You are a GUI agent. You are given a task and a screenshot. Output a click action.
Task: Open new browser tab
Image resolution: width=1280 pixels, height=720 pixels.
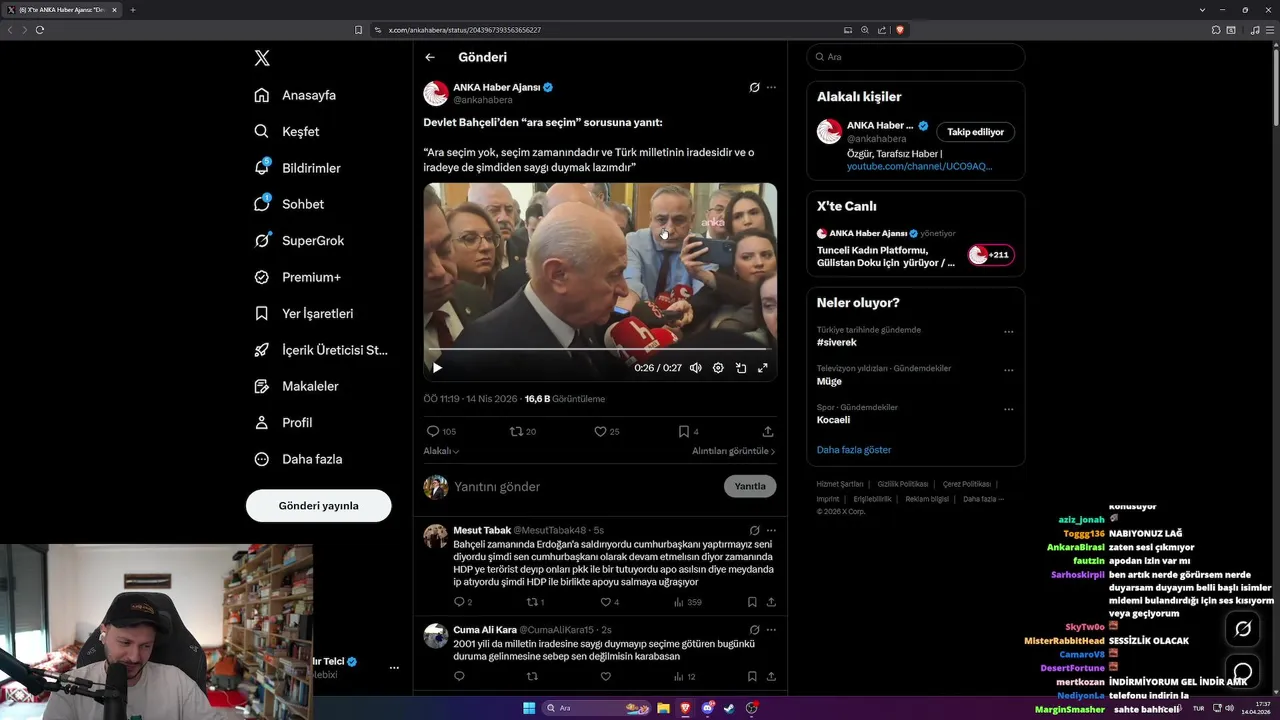pyautogui.click(x=133, y=10)
